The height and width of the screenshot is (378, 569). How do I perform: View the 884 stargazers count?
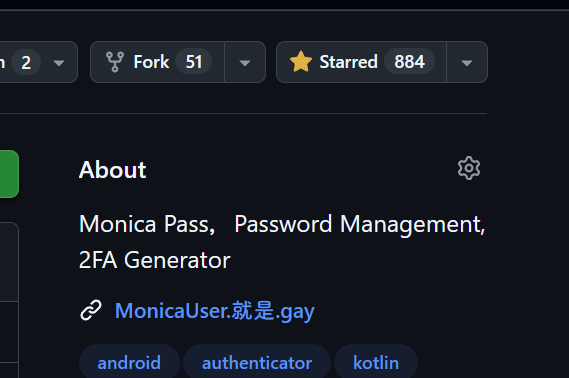coord(409,62)
